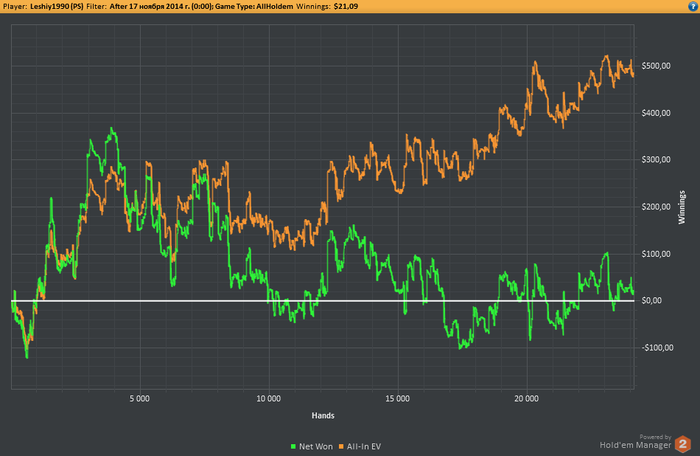Click player name Leshiy1990 (PS)

57,6
